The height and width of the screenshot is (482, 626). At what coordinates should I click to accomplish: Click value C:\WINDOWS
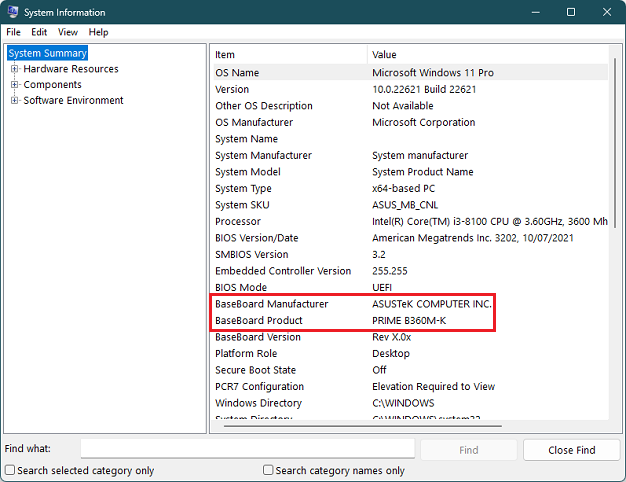pos(403,403)
